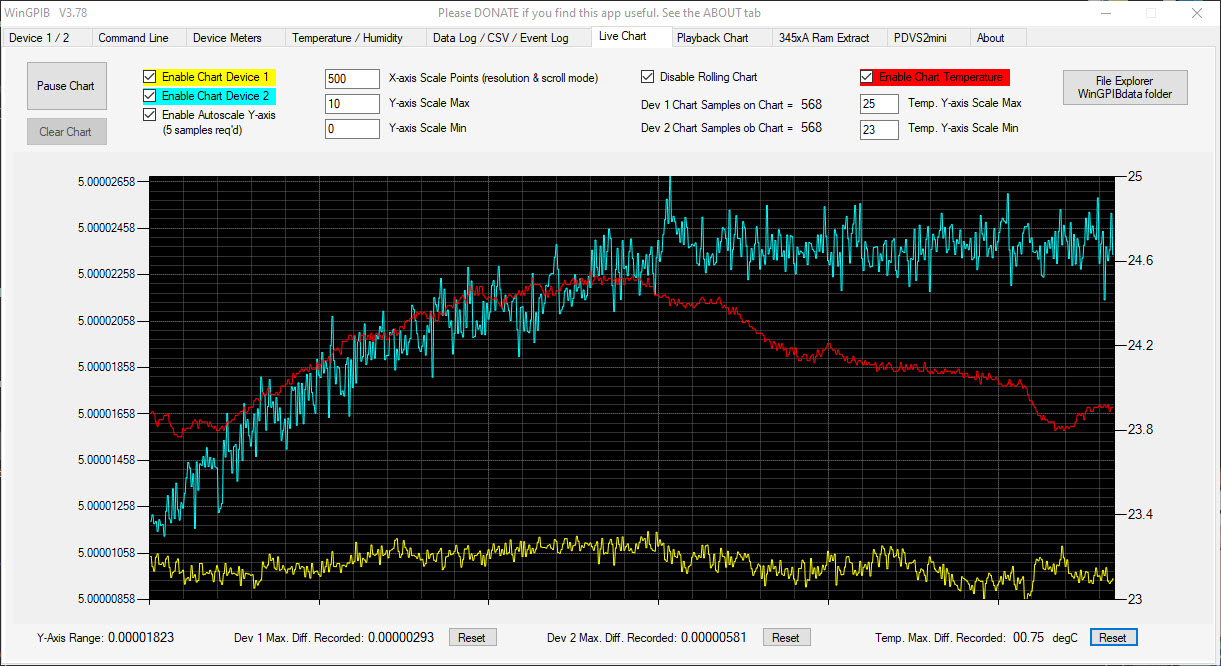Click the Y-axis Scale Max field
1221x666 pixels.
tap(352, 103)
